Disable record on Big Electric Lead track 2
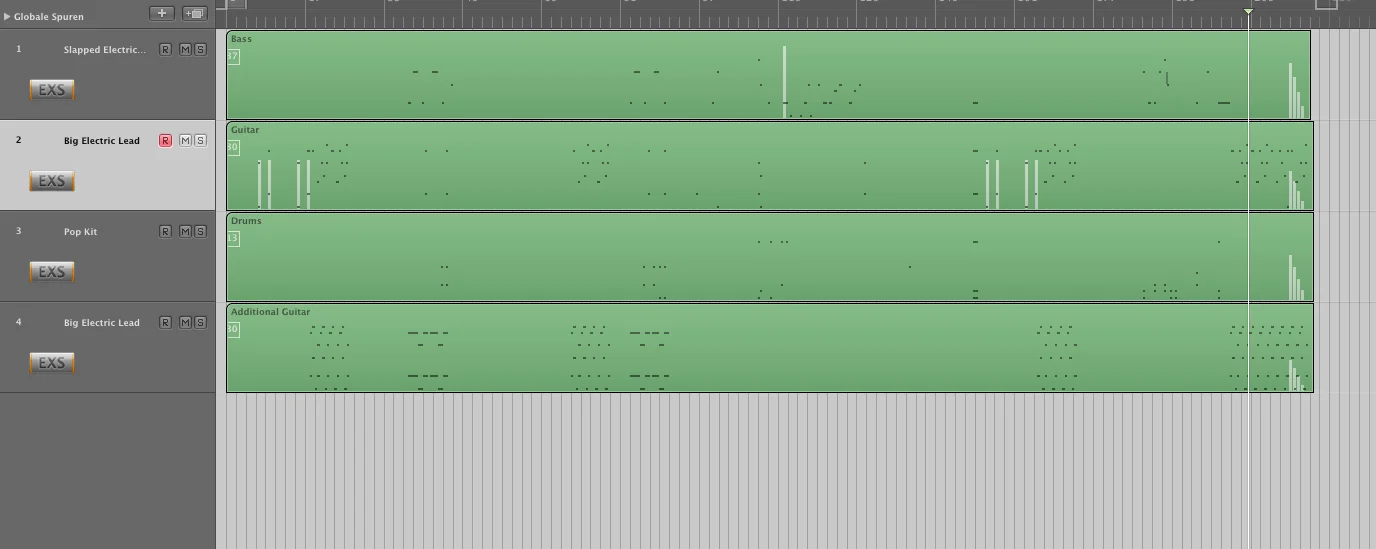Viewport: 1376px width, 549px height. [166, 141]
